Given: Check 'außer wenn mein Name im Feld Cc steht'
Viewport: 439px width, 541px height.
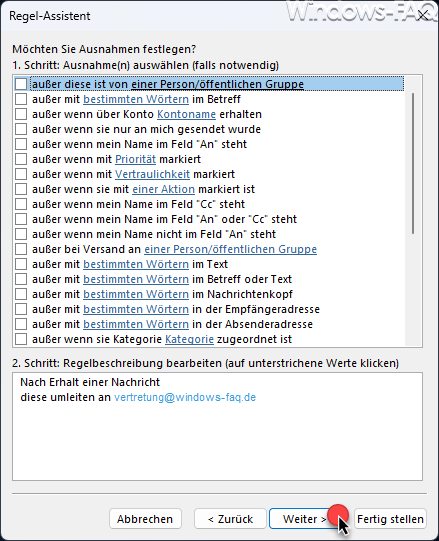Looking at the screenshot, I should pos(21,204).
